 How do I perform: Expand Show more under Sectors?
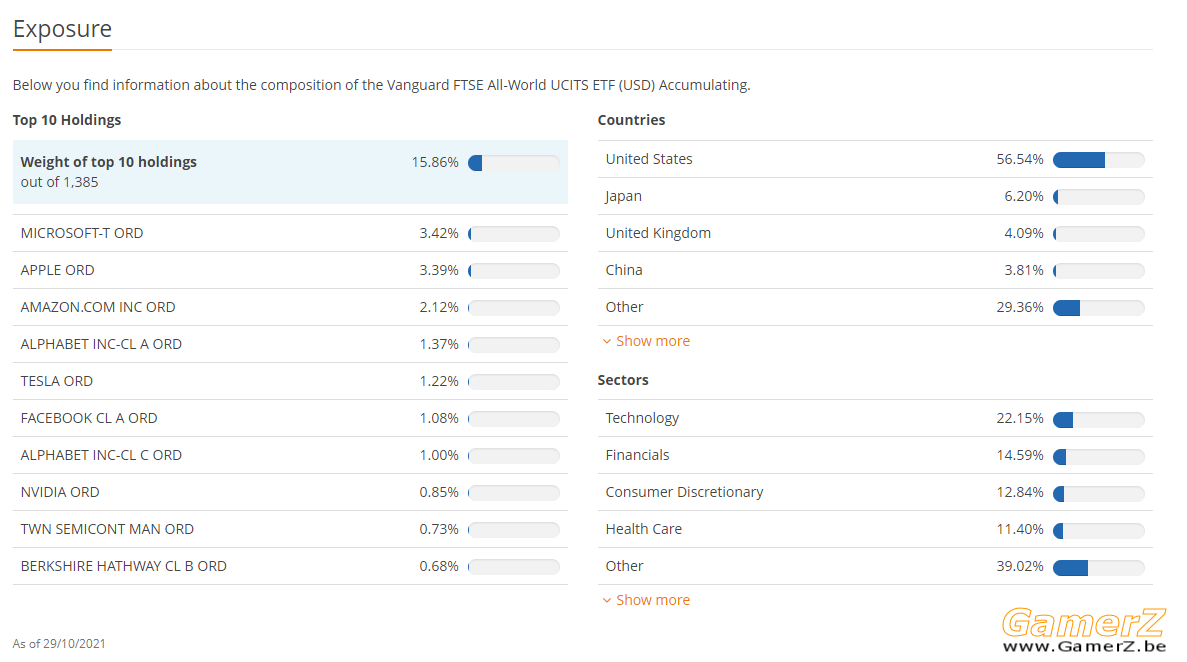pos(646,601)
